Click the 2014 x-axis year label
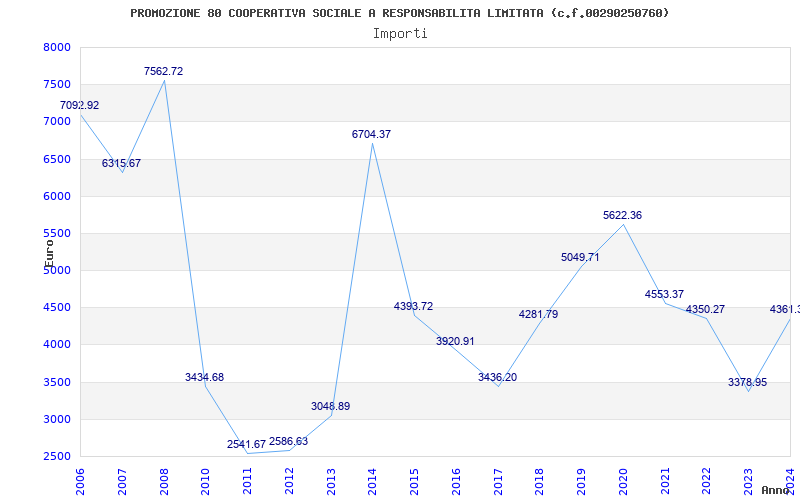The image size is (800, 500). tap(372, 482)
